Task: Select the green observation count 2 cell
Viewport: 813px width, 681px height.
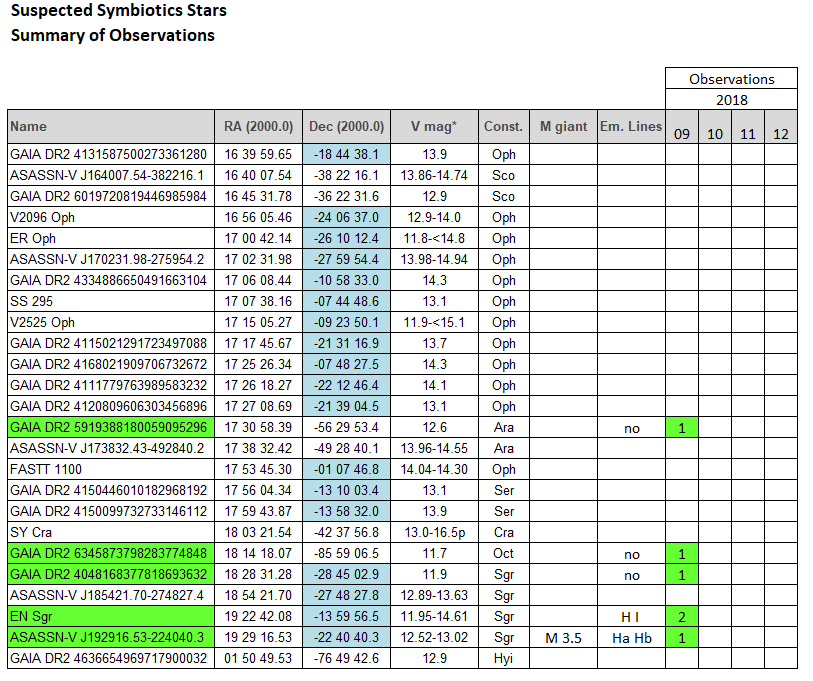Action: (682, 617)
